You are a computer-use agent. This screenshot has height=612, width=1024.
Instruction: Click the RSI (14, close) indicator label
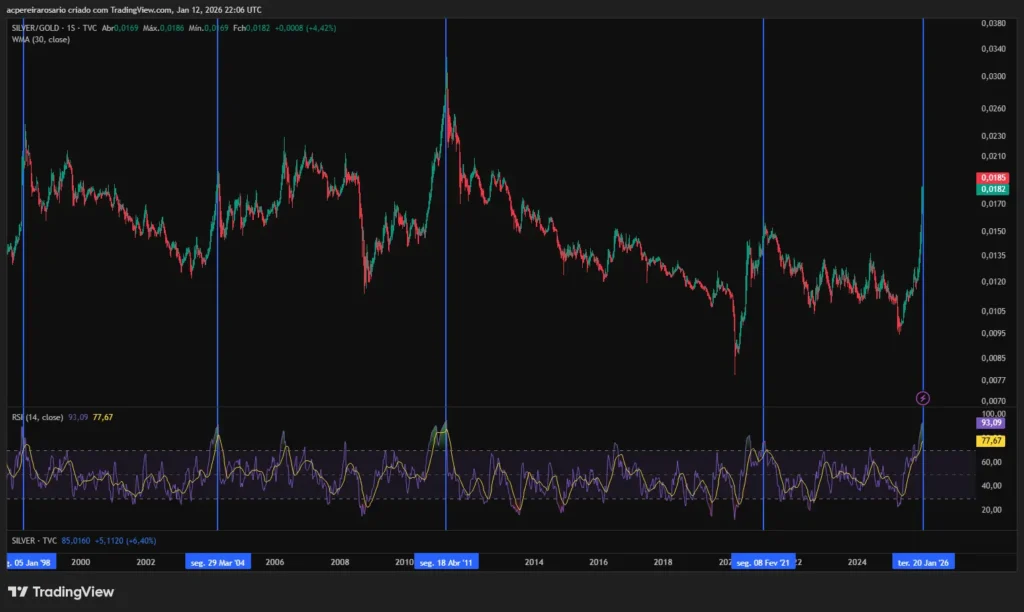pos(36,418)
